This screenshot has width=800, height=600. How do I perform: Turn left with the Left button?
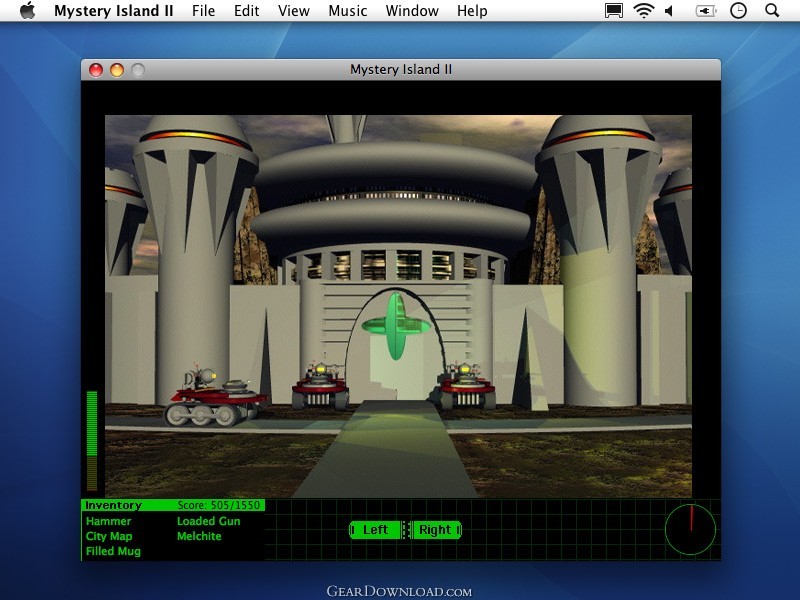[x=375, y=530]
